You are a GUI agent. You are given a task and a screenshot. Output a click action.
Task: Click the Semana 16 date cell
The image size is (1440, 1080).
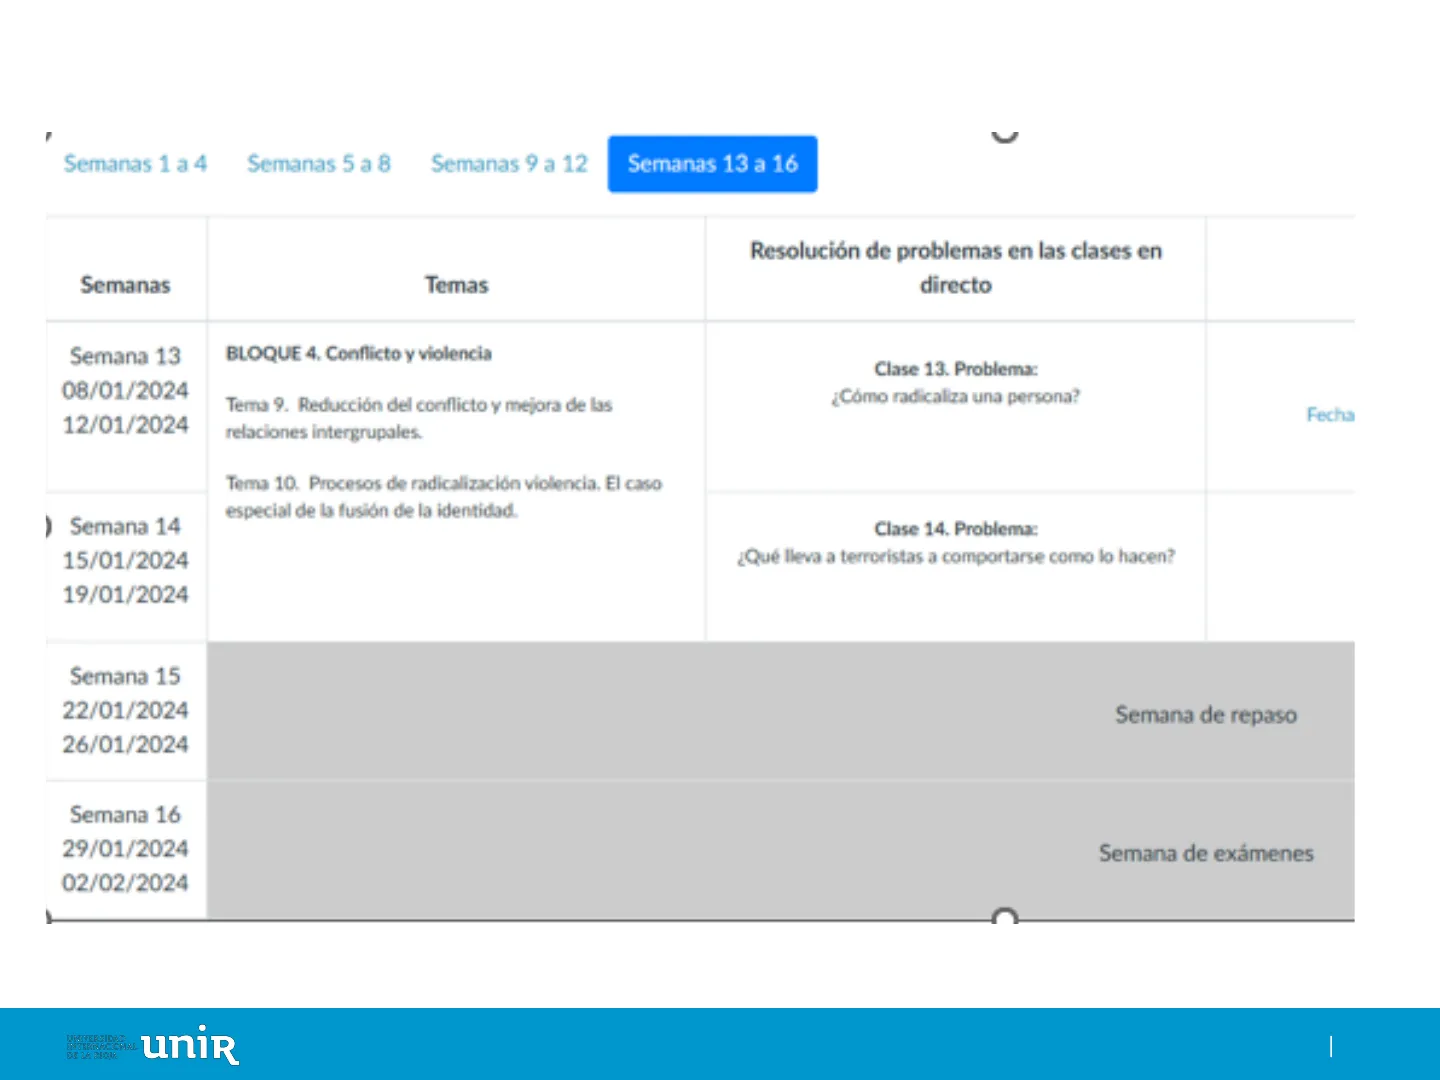125,849
